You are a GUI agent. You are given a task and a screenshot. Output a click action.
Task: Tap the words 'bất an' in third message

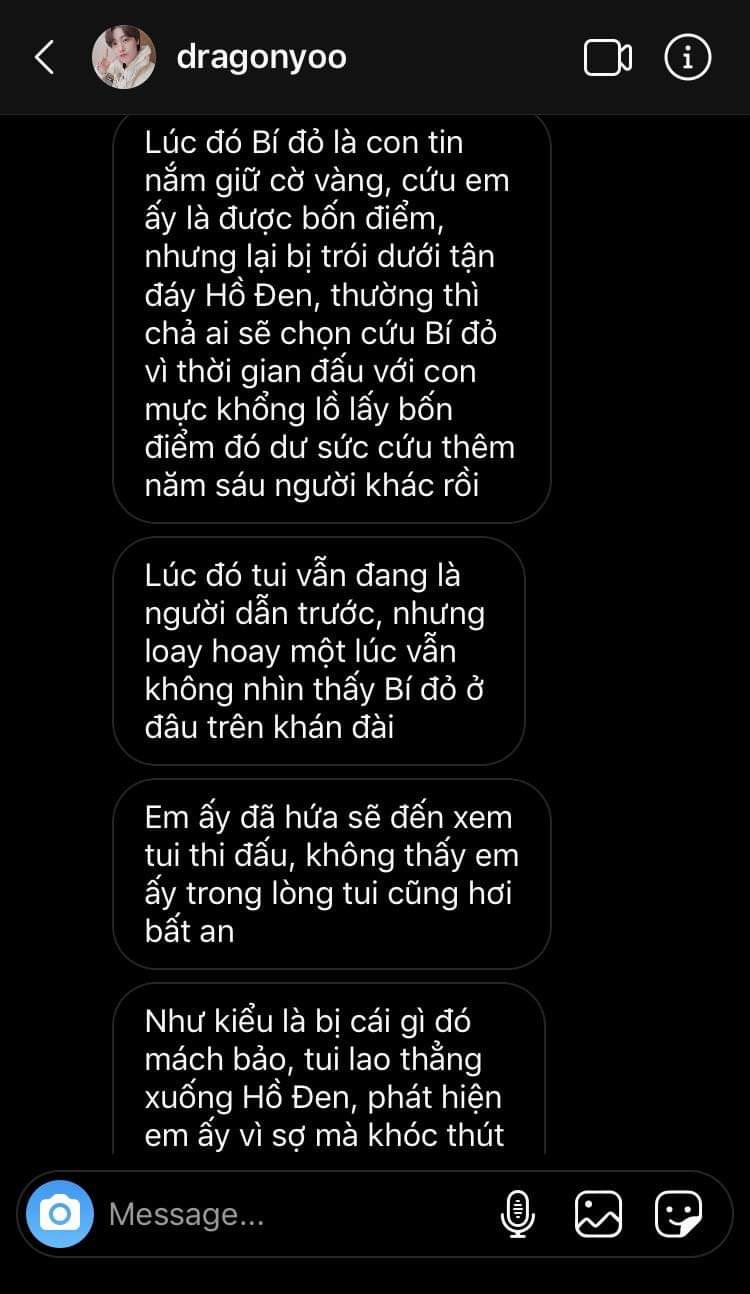(189, 931)
